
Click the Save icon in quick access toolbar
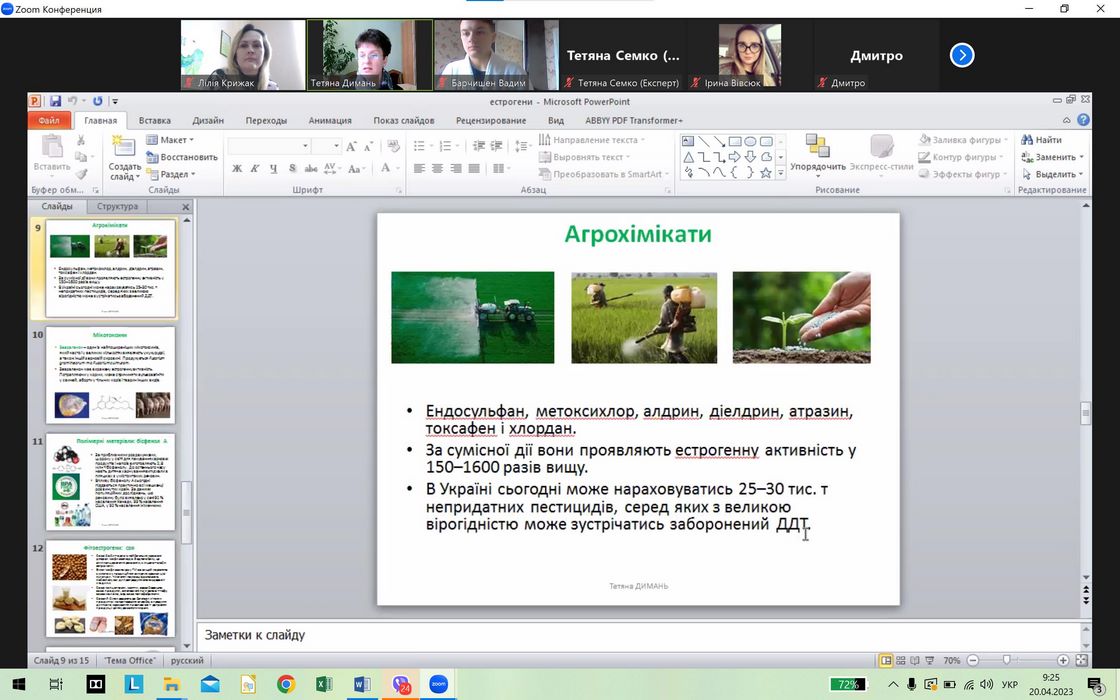coord(55,101)
